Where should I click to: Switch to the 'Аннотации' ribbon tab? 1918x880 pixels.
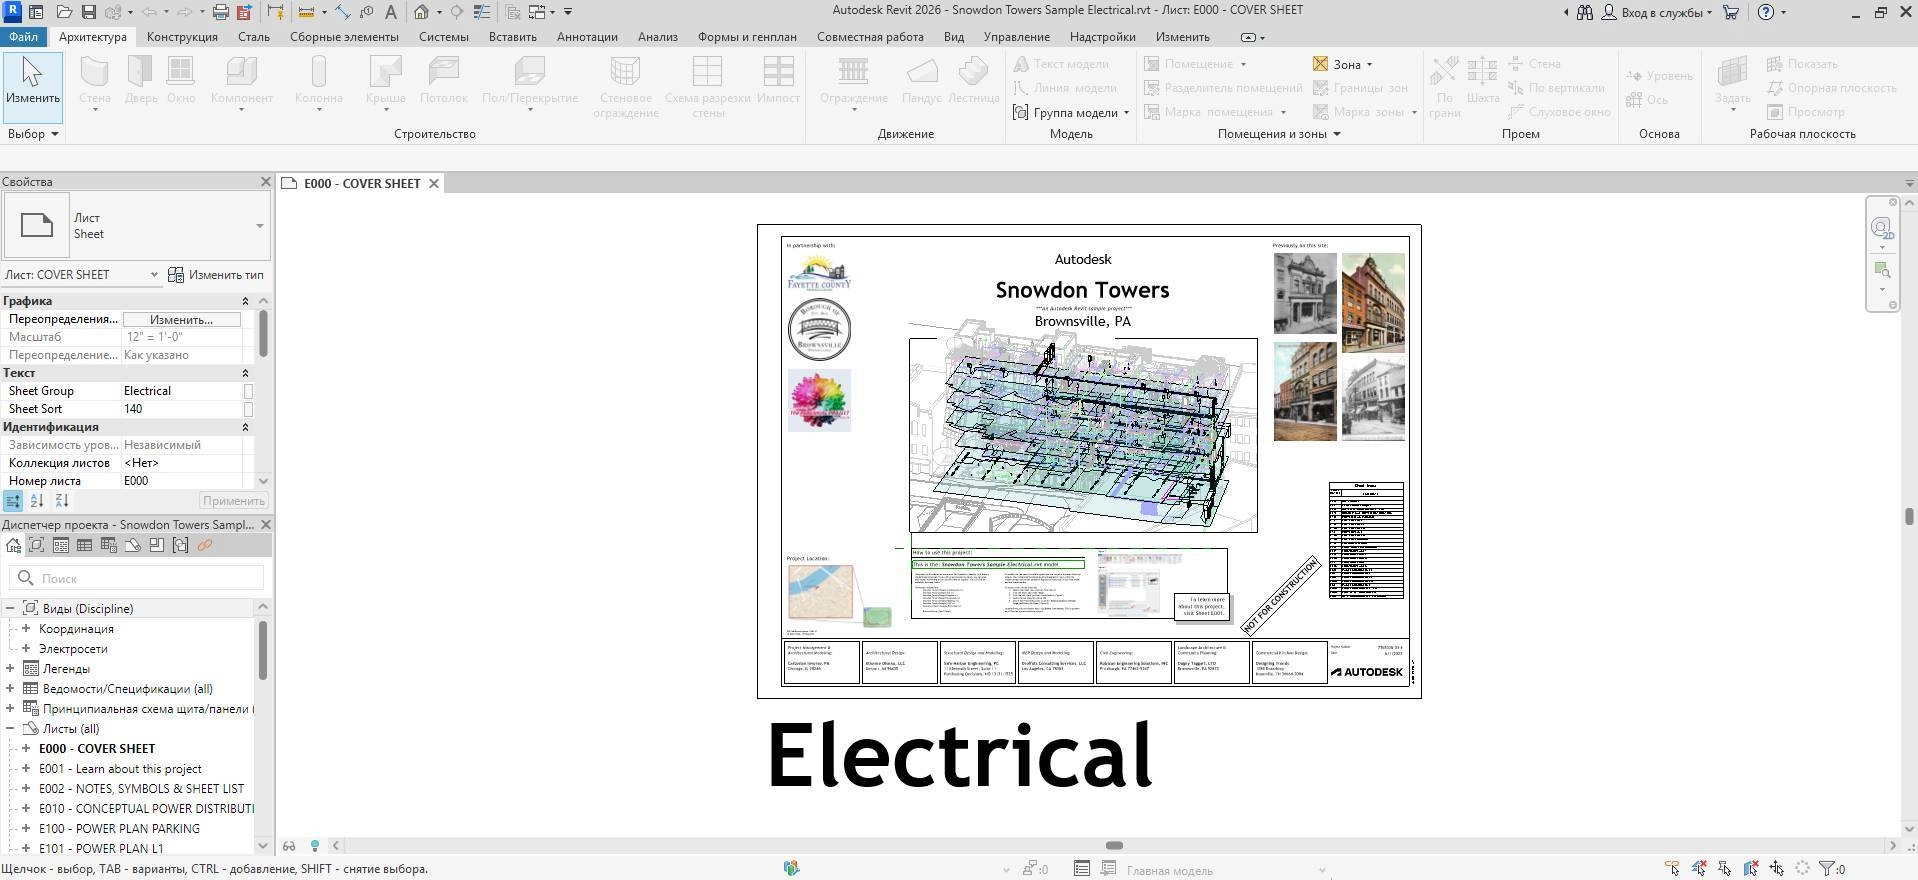point(587,37)
